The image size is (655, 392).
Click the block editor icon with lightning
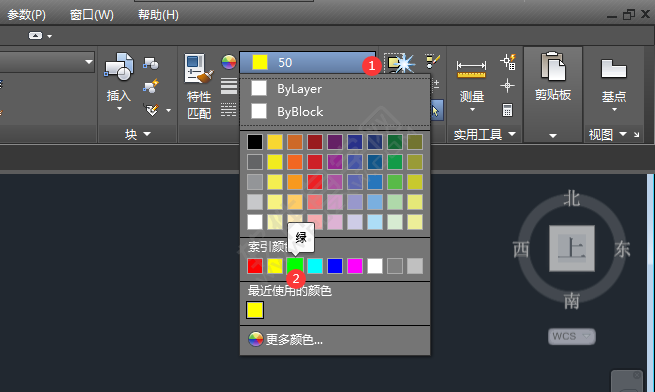coord(151,87)
